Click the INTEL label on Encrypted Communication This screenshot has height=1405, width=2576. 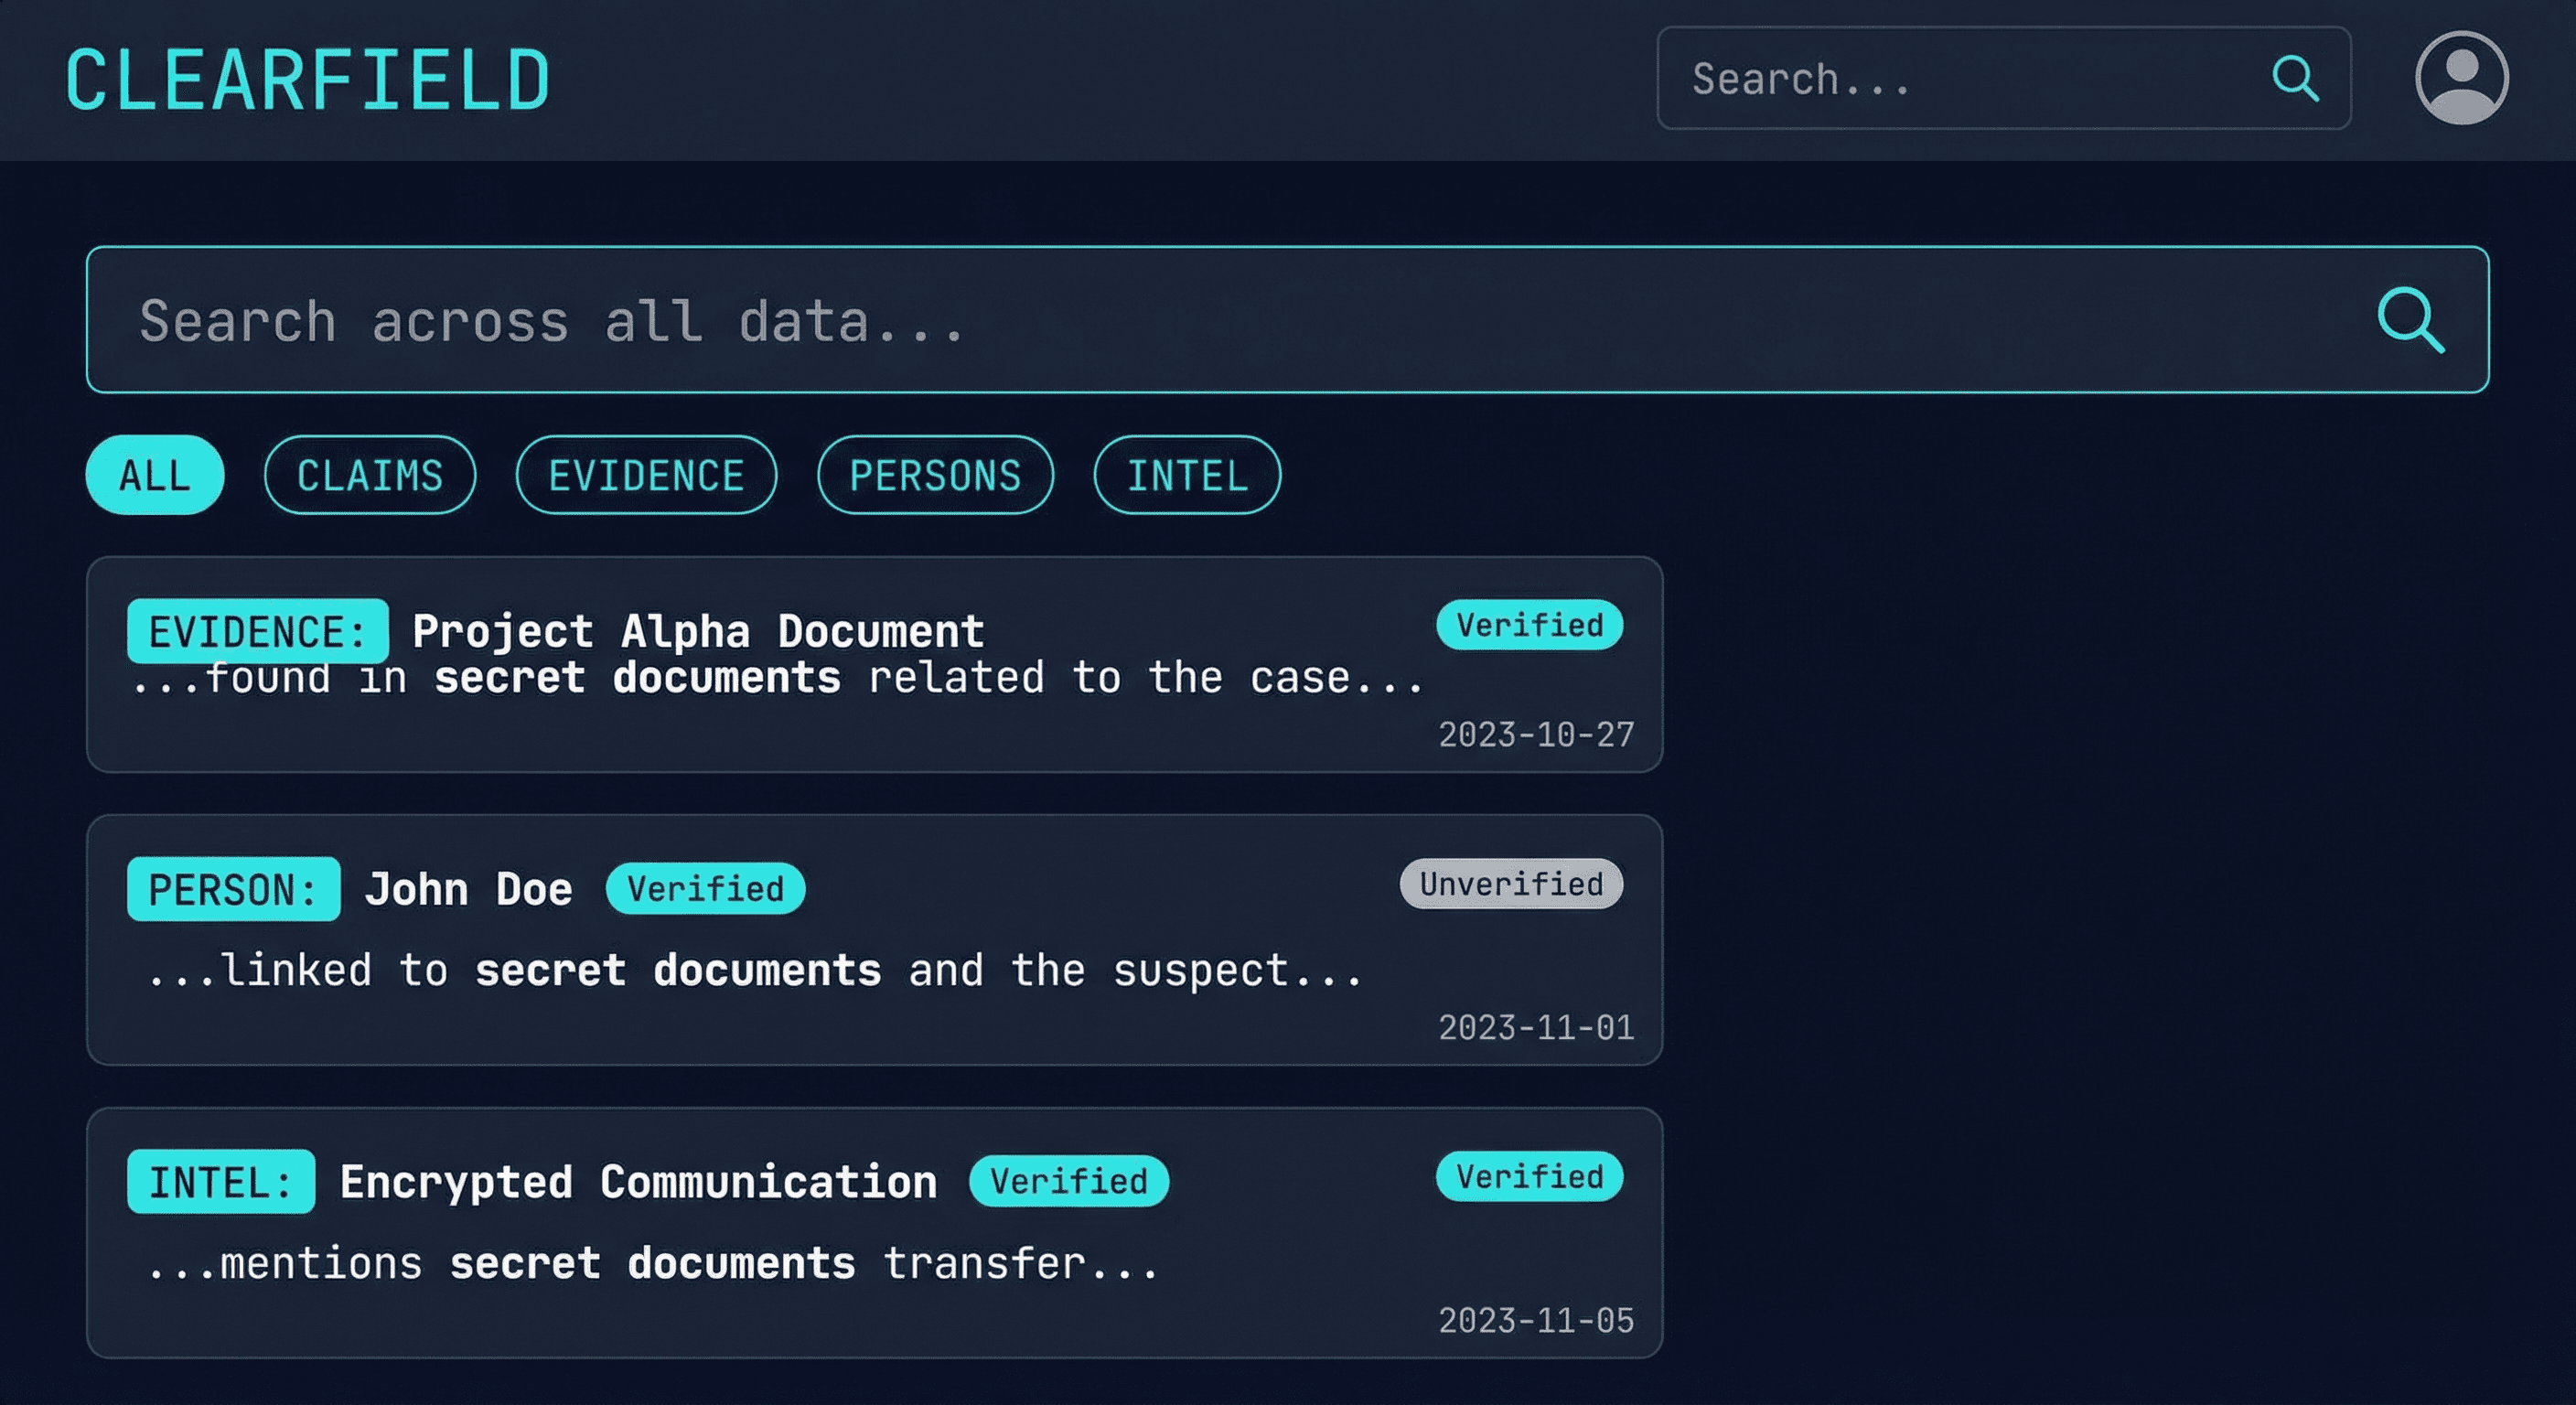tap(220, 1182)
